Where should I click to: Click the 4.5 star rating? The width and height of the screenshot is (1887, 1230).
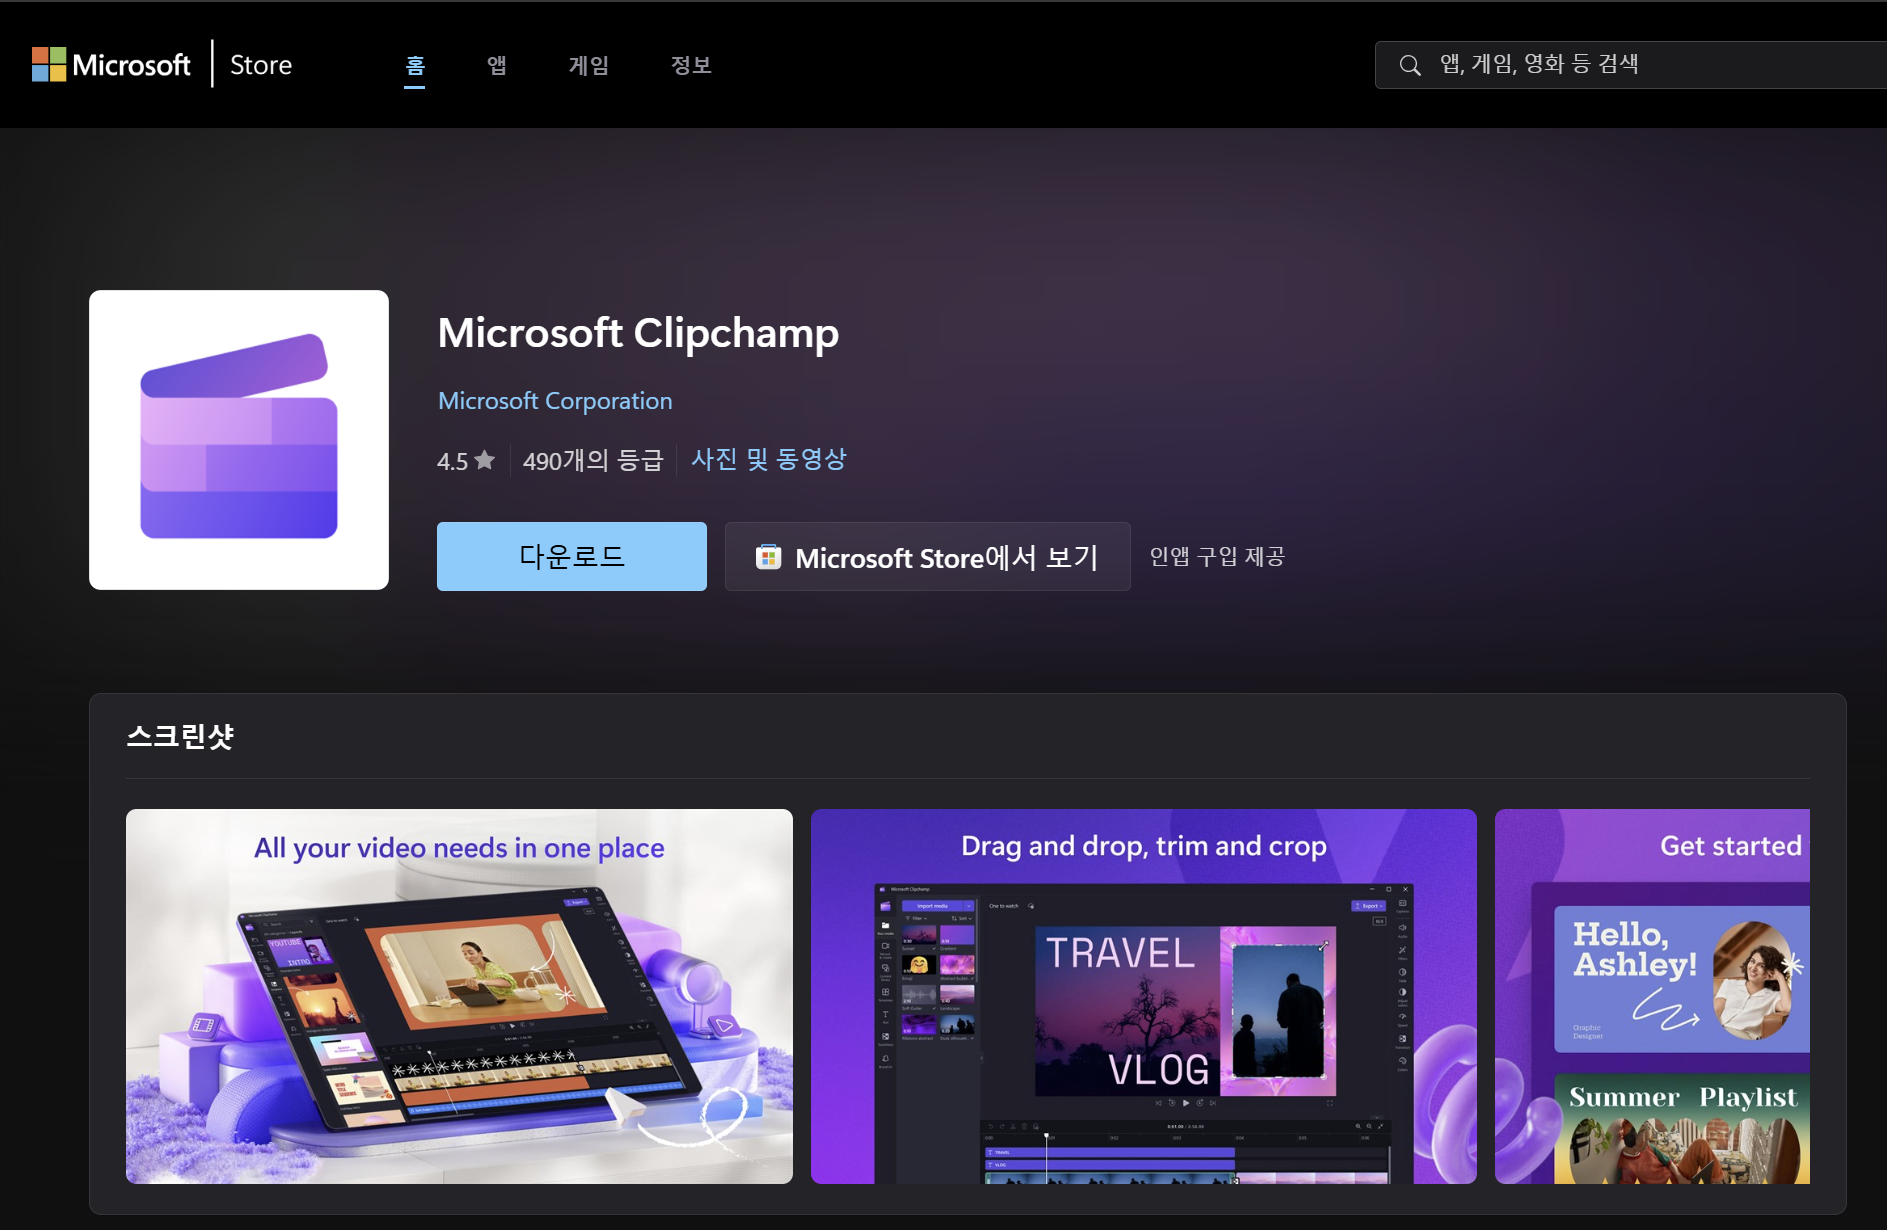466,460
